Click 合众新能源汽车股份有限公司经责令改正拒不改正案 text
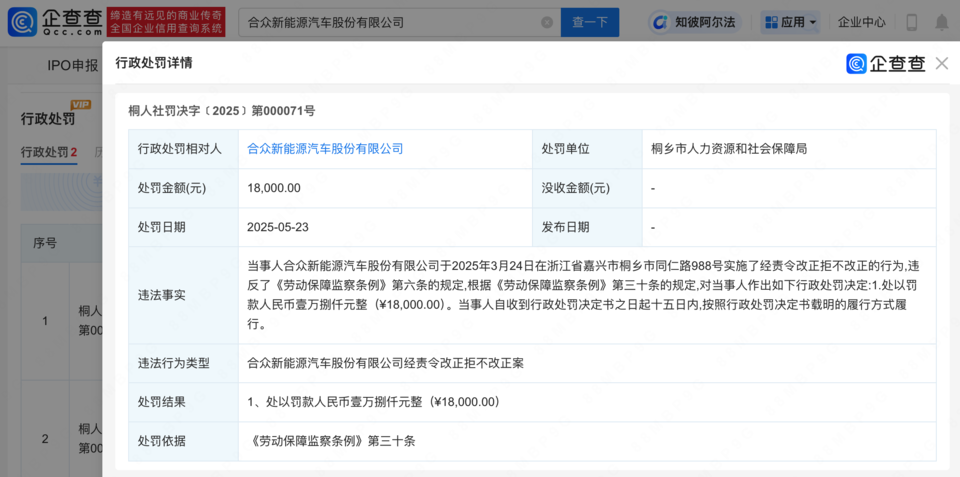This screenshot has width=960, height=477. 385,363
